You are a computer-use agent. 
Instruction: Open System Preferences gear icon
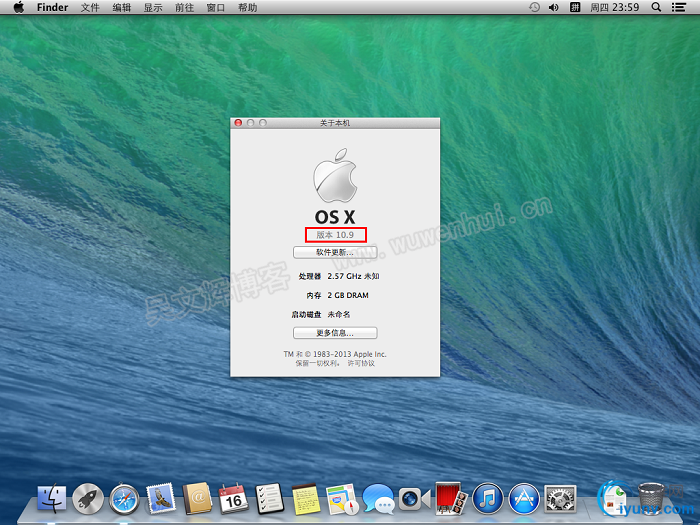(x=560, y=497)
